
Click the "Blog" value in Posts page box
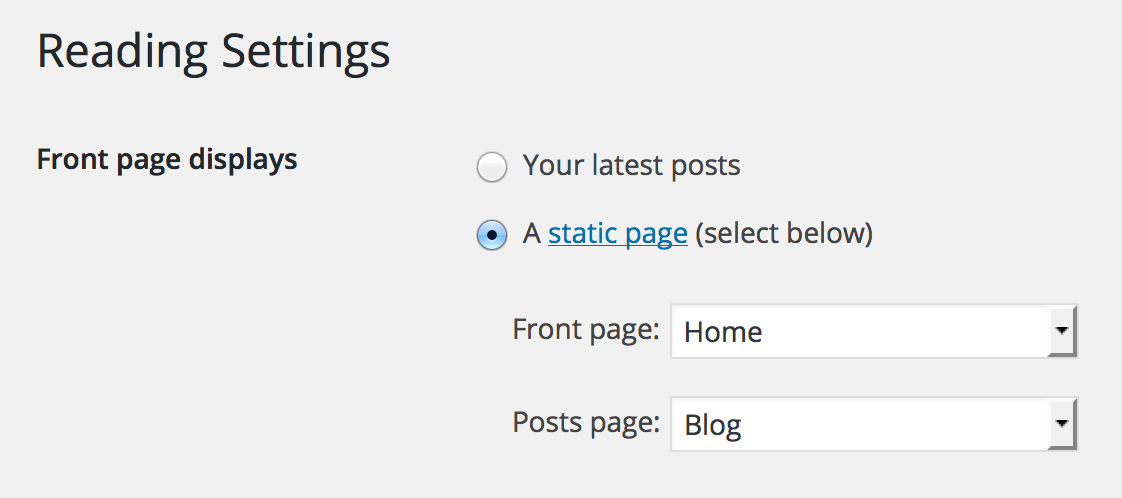click(712, 426)
